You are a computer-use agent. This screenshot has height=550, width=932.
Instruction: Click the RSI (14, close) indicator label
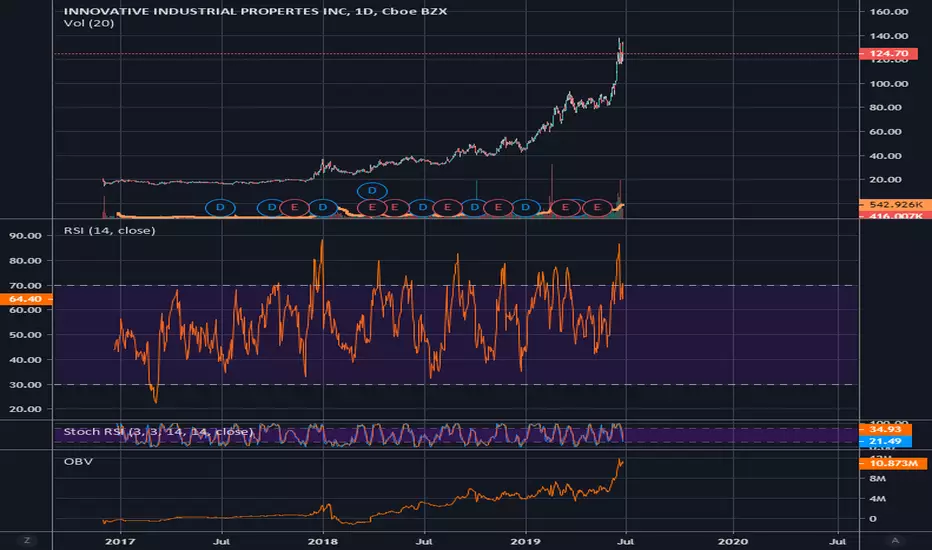tap(109, 230)
